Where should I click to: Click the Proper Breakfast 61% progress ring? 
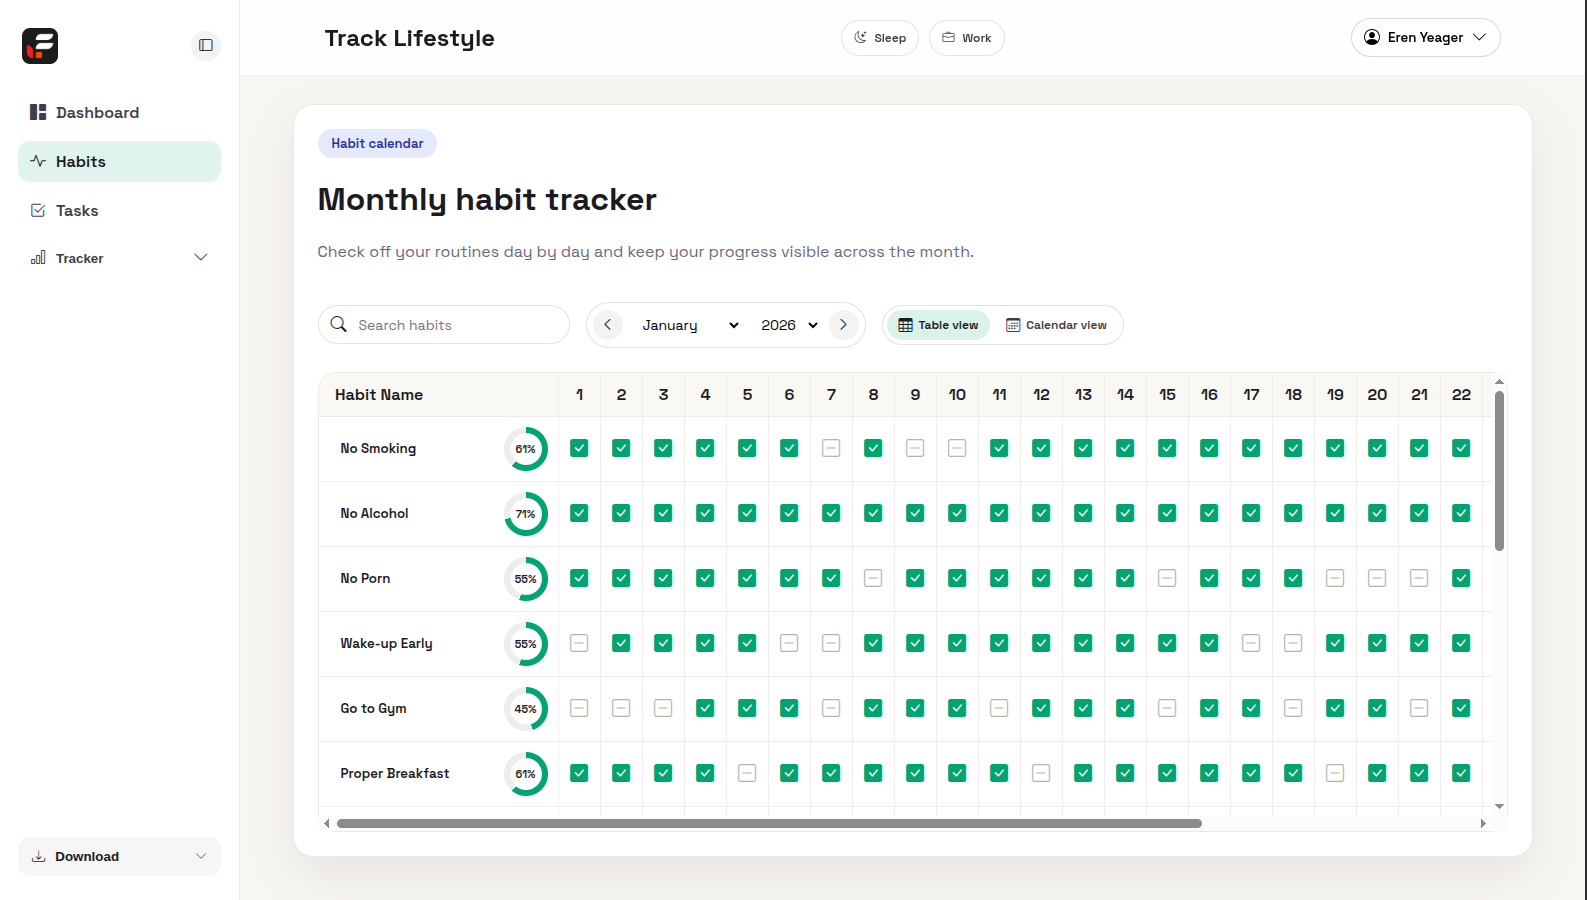click(526, 774)
